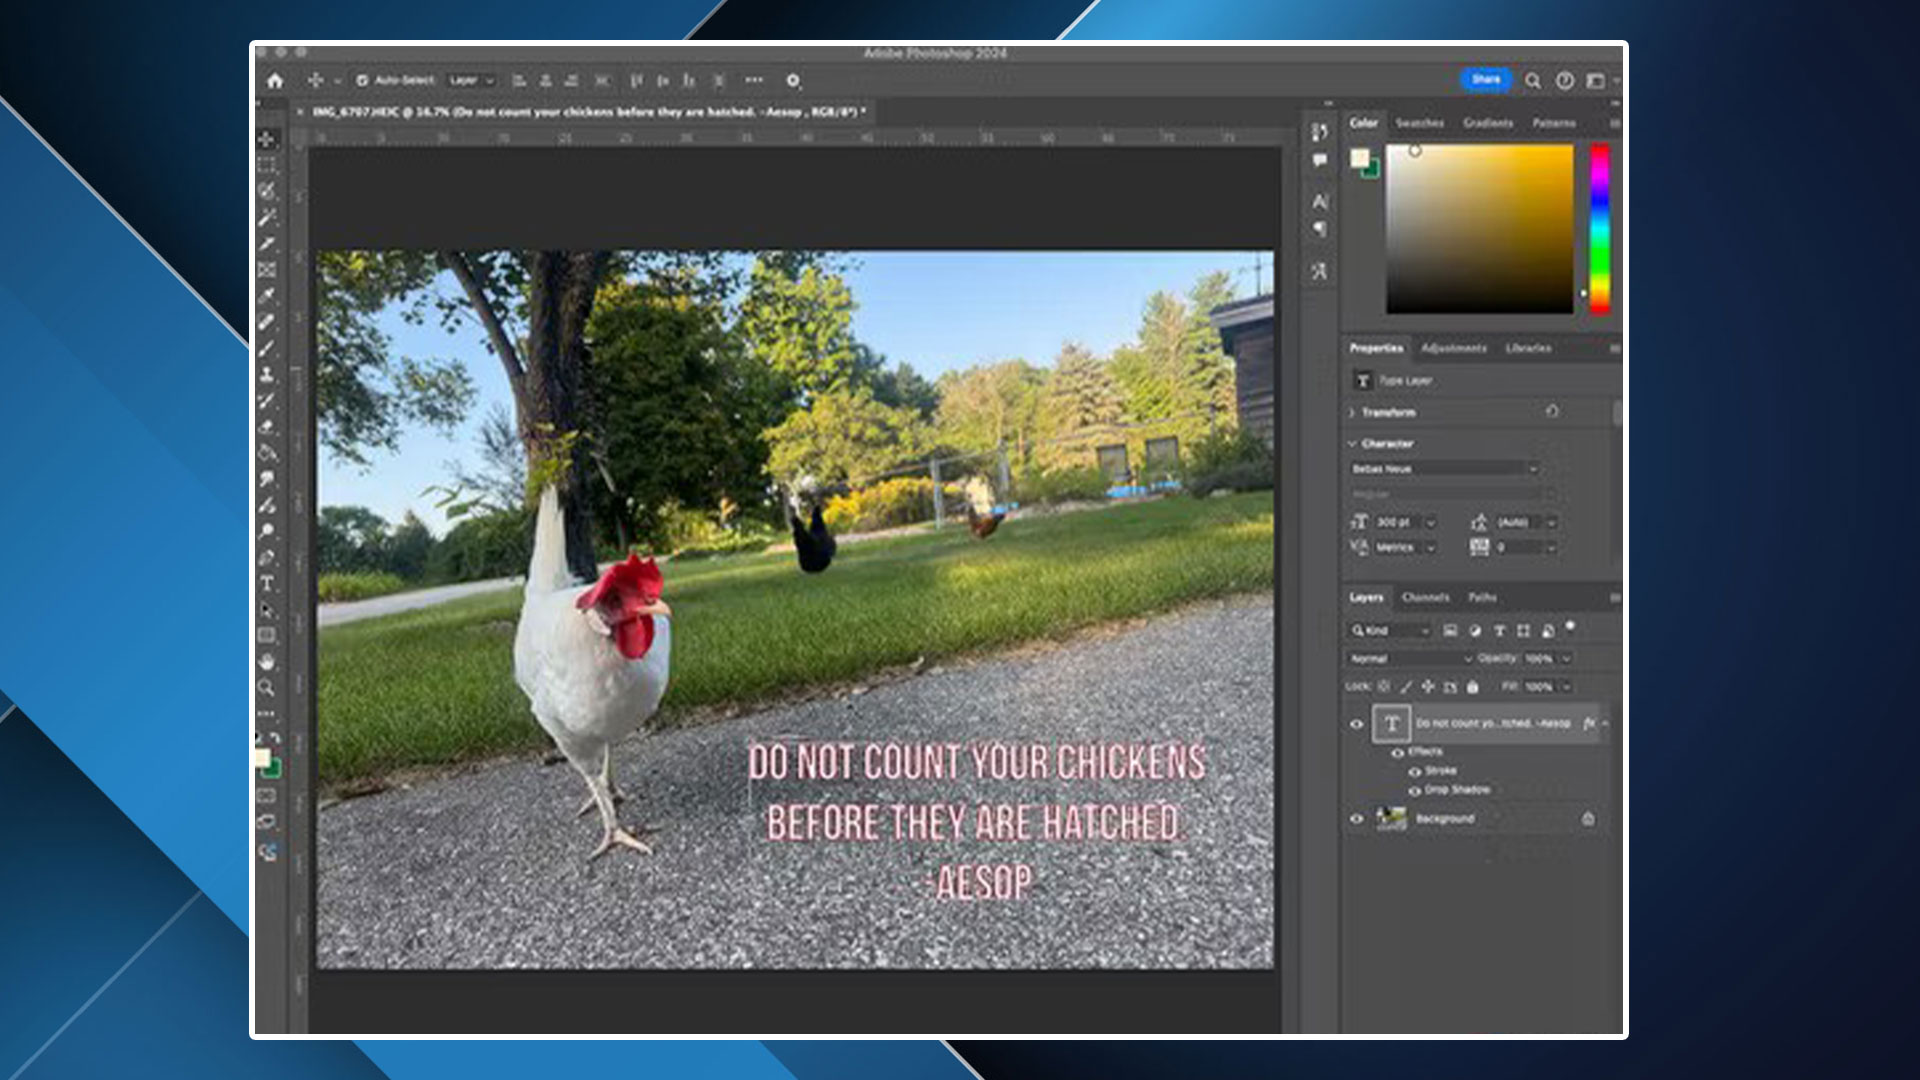Open the Metrics kerning dropdown
Image resolution: width=1920 pixels, height=1080 pixels.
(x=1430, y=548)
